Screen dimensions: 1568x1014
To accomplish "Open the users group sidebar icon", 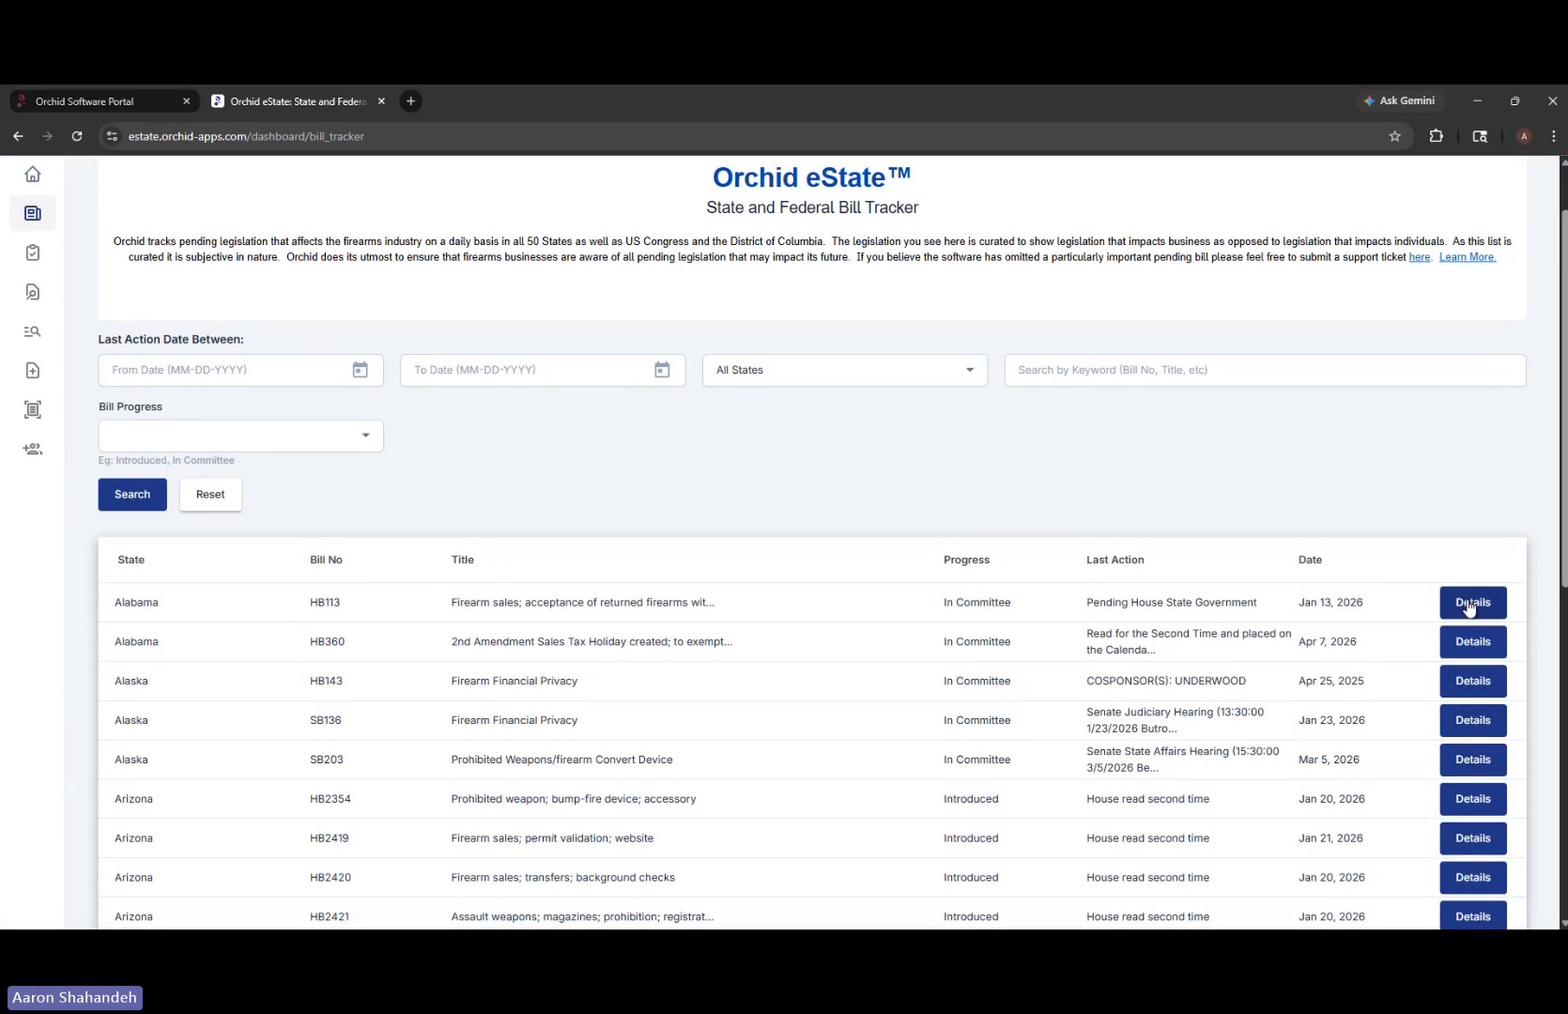I will [x=33, y=449].
